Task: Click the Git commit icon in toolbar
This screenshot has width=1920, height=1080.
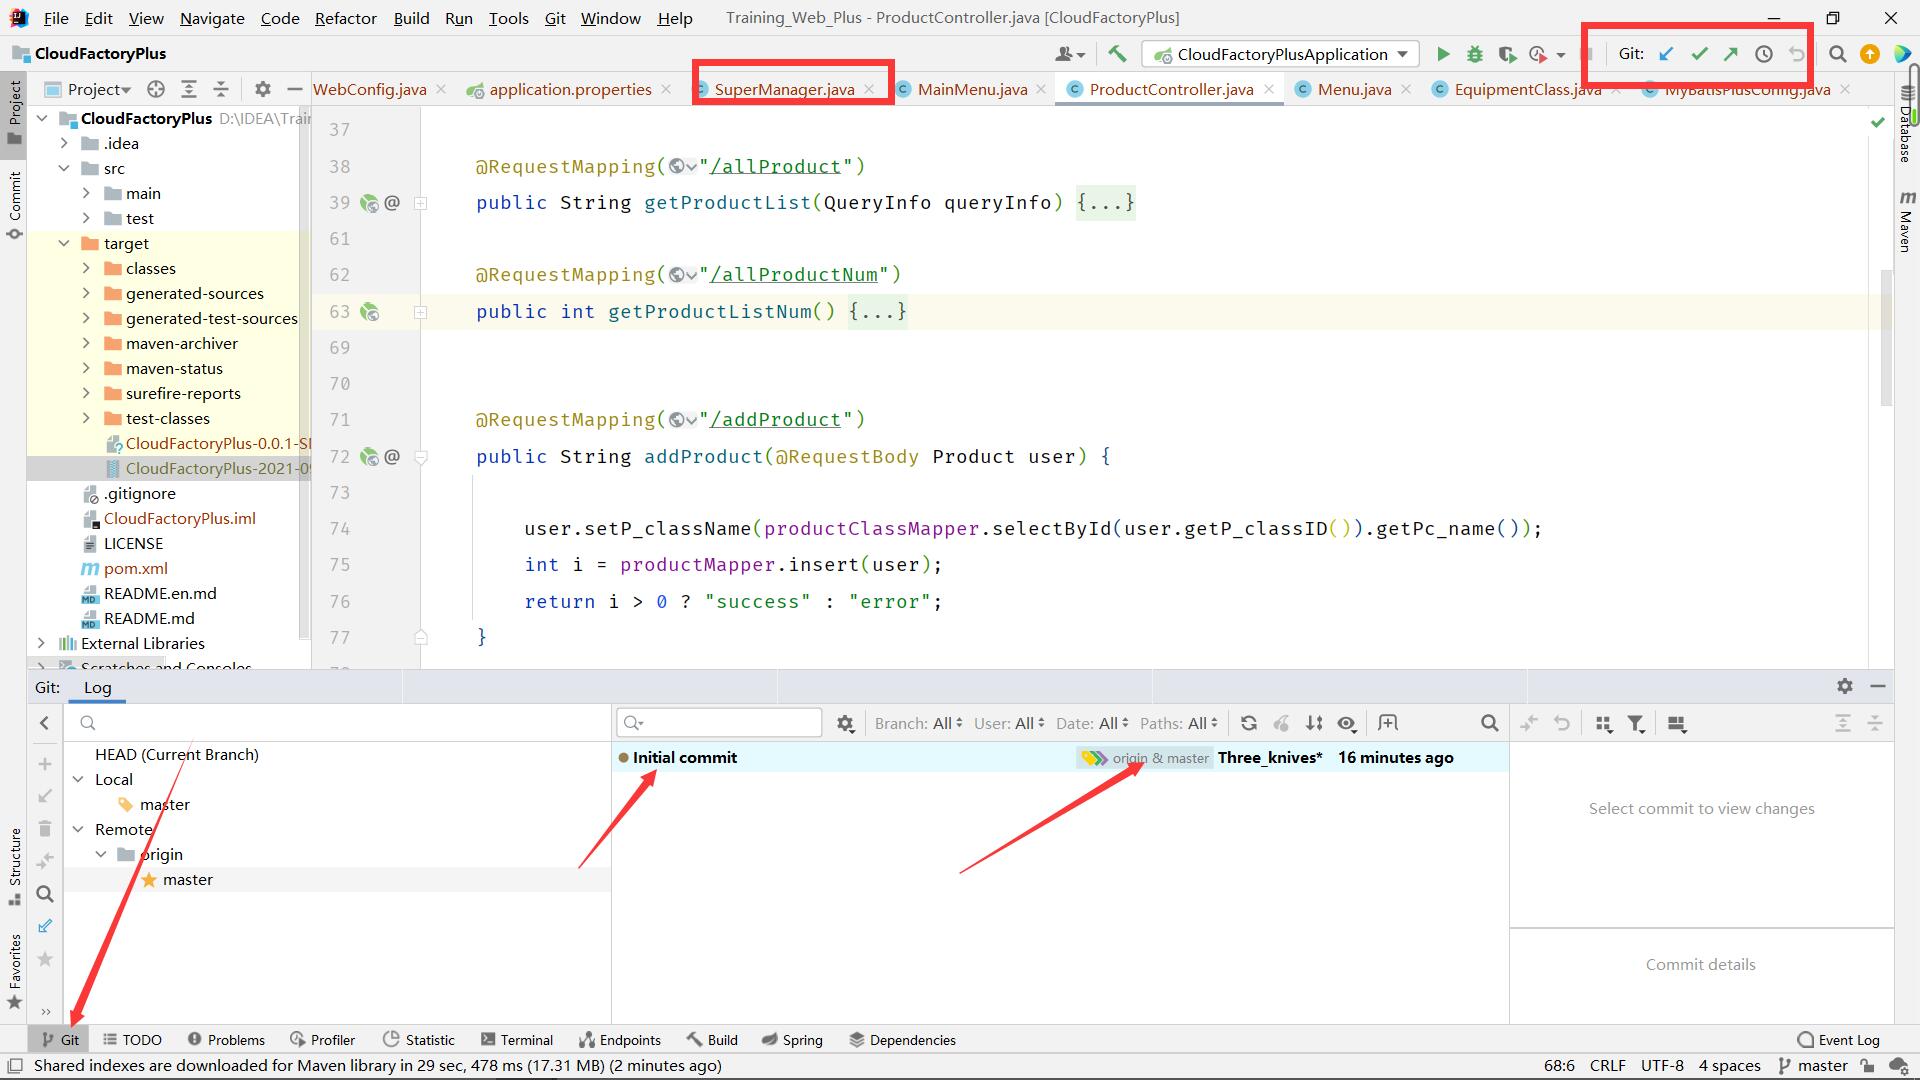Action: 1700,53
